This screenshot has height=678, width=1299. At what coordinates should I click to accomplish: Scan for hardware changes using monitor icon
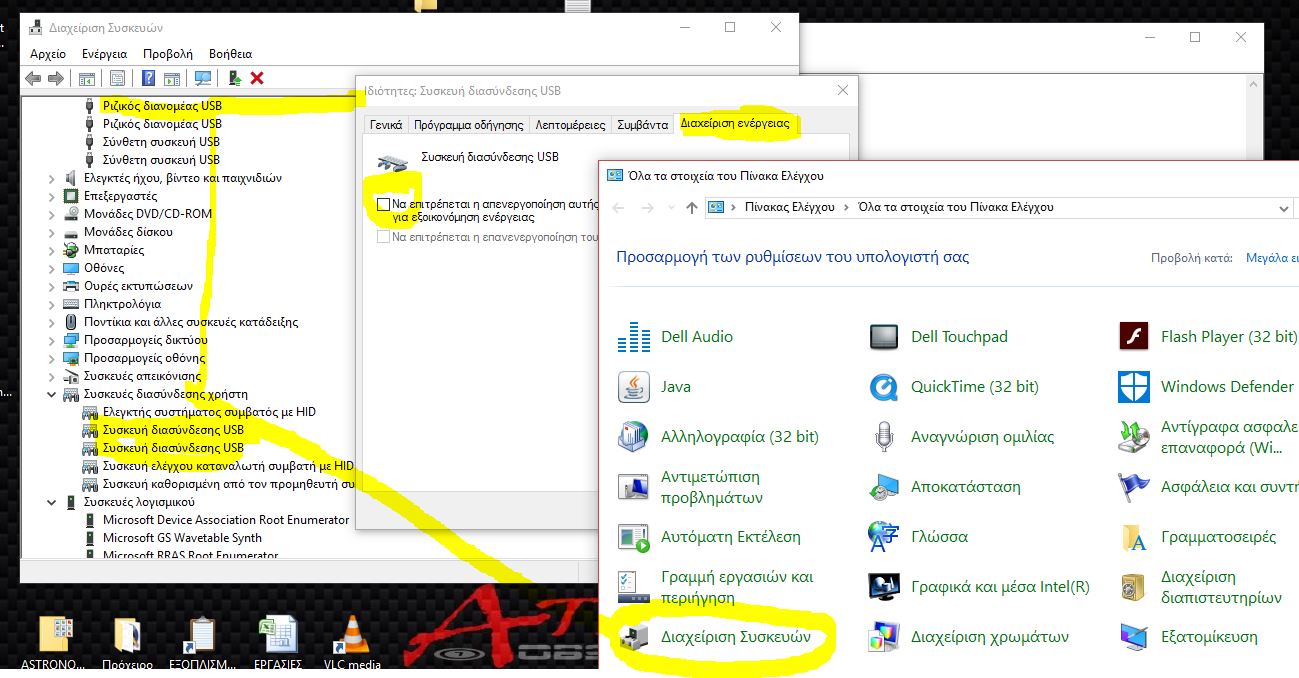tap(203, 78)
